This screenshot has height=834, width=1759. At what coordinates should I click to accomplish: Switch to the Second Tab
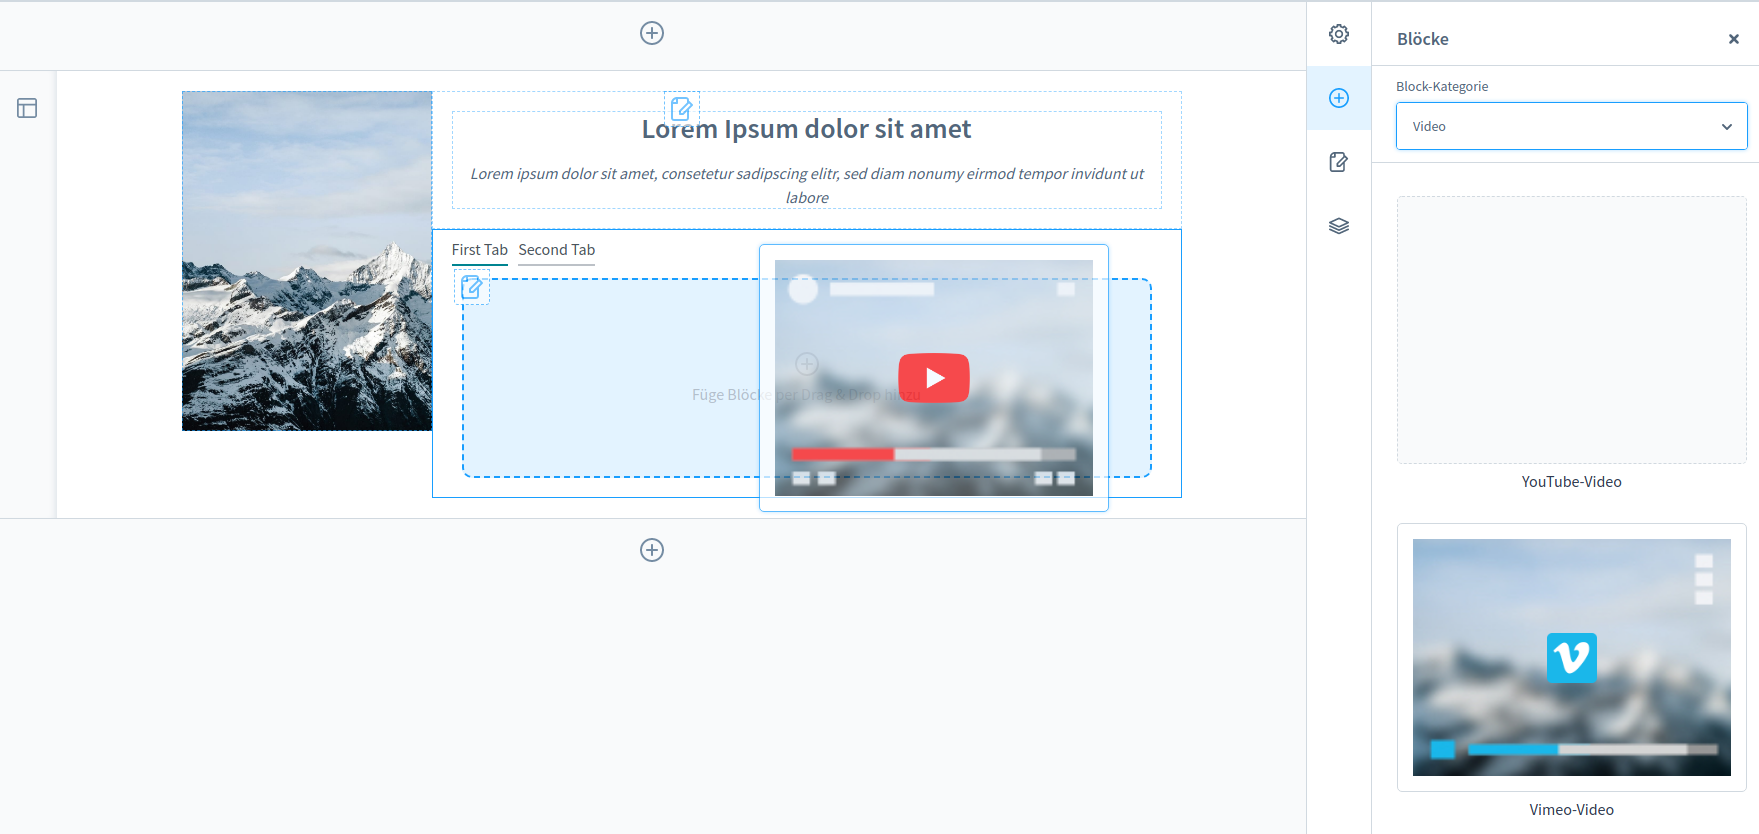coord(556,250)
